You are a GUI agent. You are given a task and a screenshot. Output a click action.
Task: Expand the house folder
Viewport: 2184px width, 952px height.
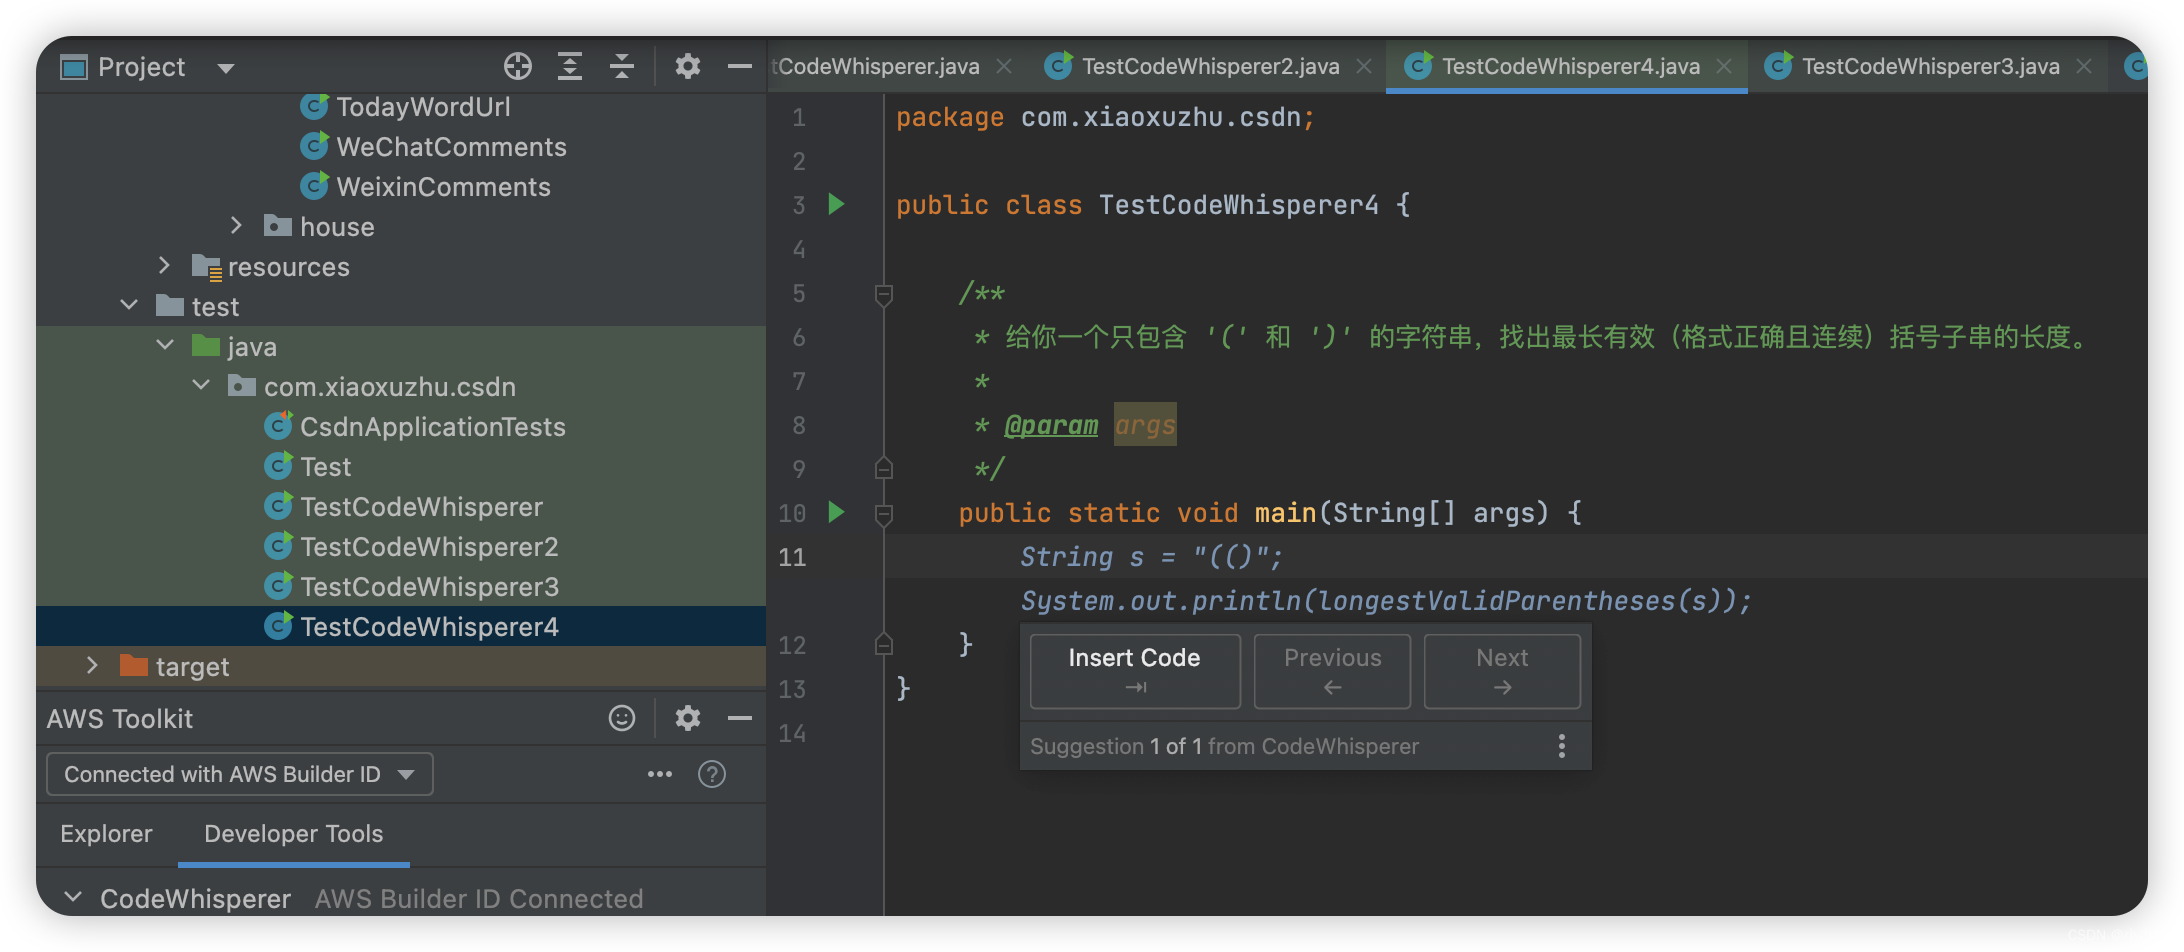[237, 226]
